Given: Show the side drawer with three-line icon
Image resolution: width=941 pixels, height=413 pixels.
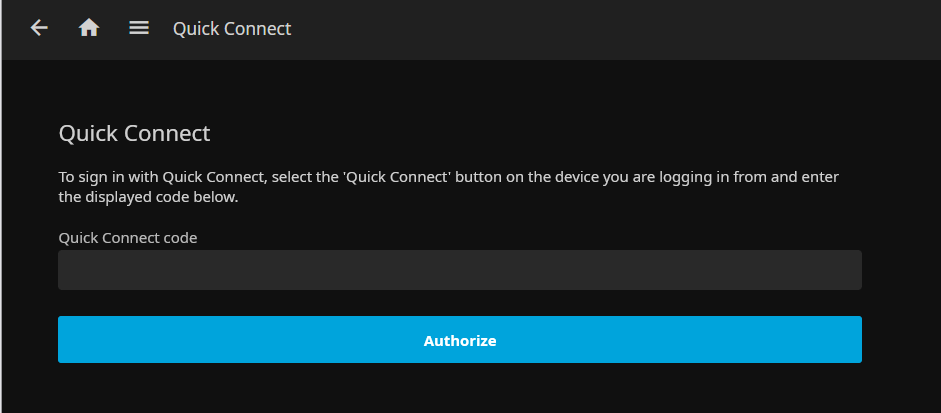Looking at the screenshot, I should [139, 28].
